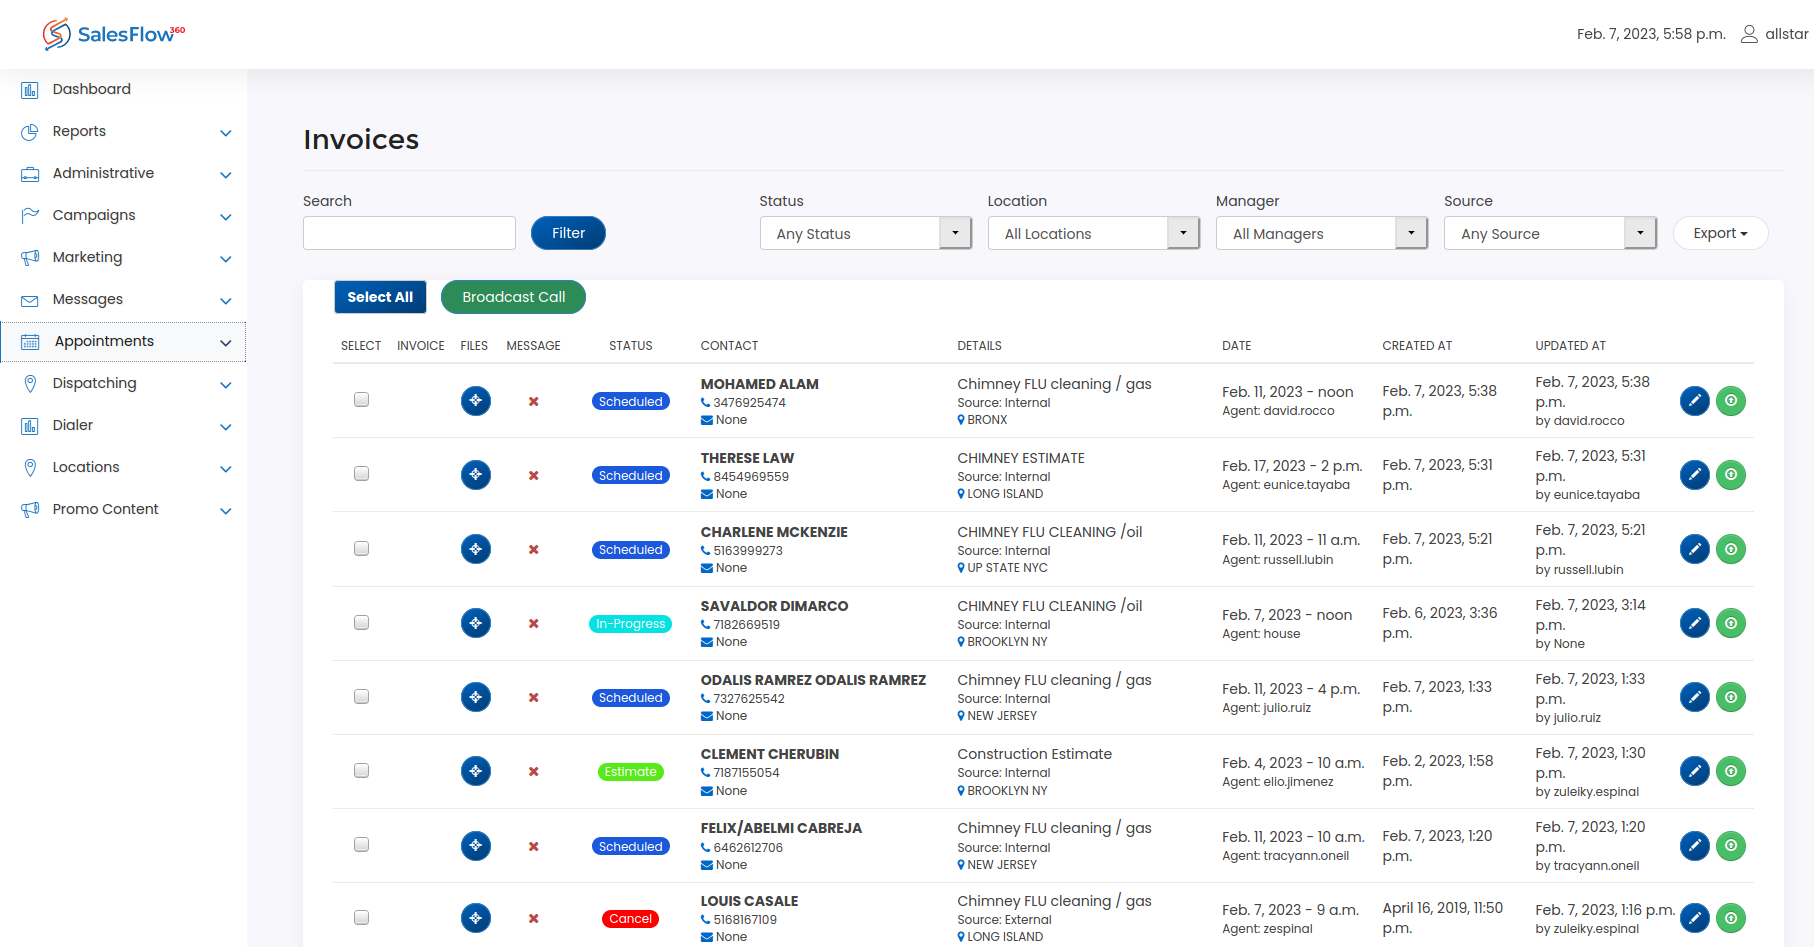
Task: Open Dashboard in the sidebar
Action: 92,89
